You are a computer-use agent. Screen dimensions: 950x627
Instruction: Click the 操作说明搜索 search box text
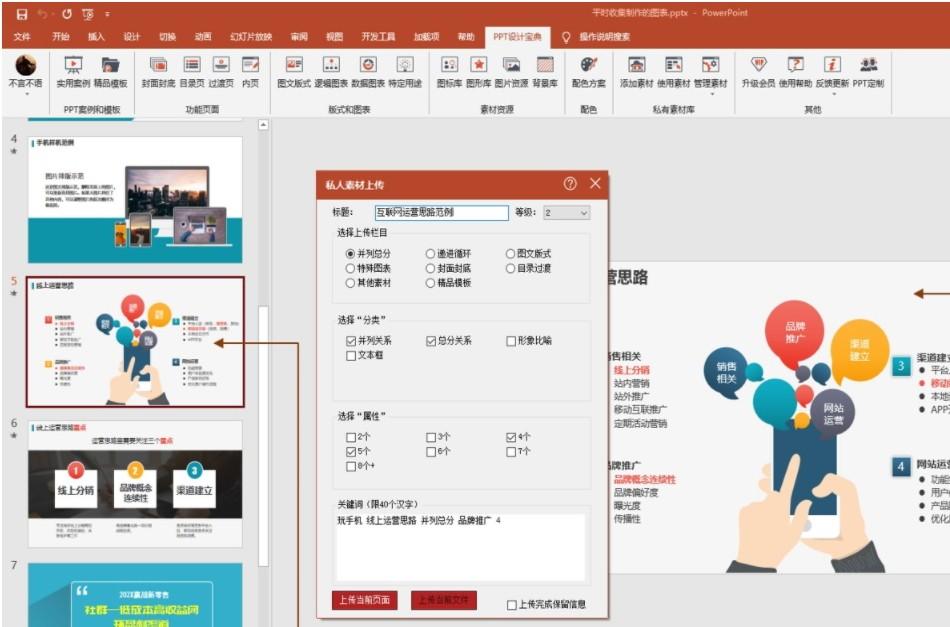604,37
